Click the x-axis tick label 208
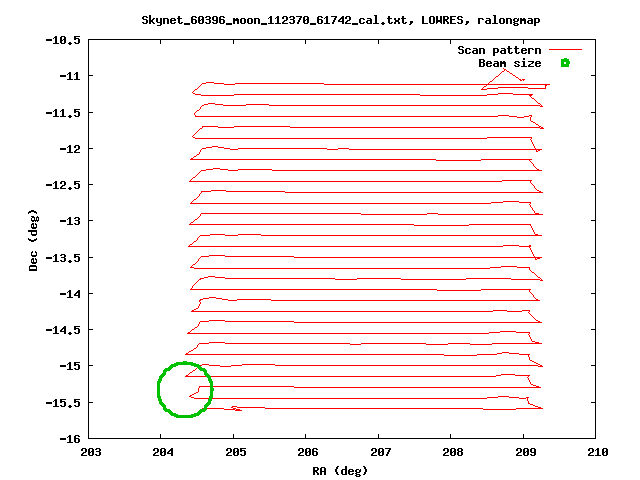The width and height of the screenshot is (640, 480). point(453,452)
